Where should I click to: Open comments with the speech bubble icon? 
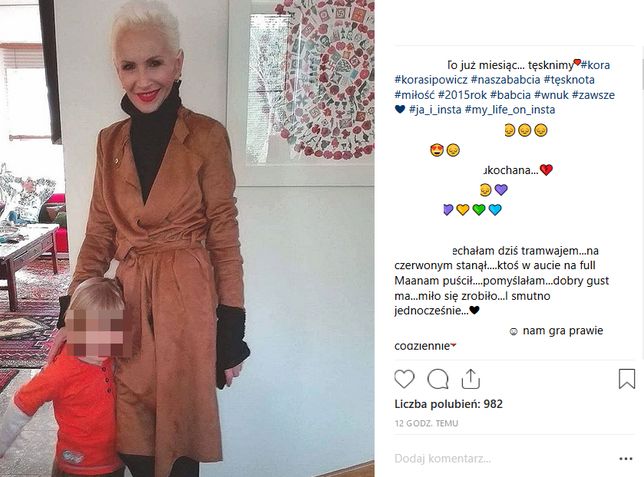point(438,379)
